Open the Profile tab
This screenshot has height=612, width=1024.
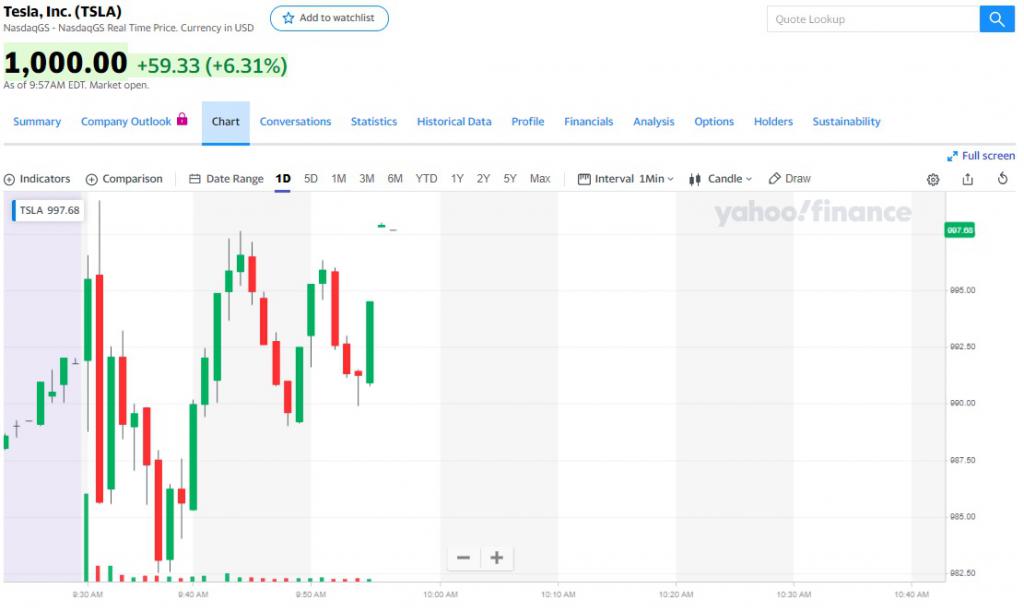point(528,121)
